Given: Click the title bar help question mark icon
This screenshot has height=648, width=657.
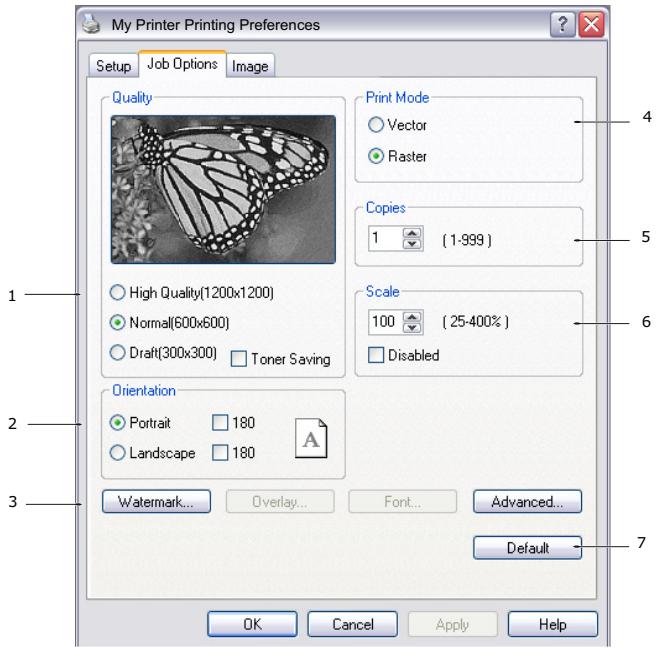Looking at the screenshot, I should coord(562,25).
